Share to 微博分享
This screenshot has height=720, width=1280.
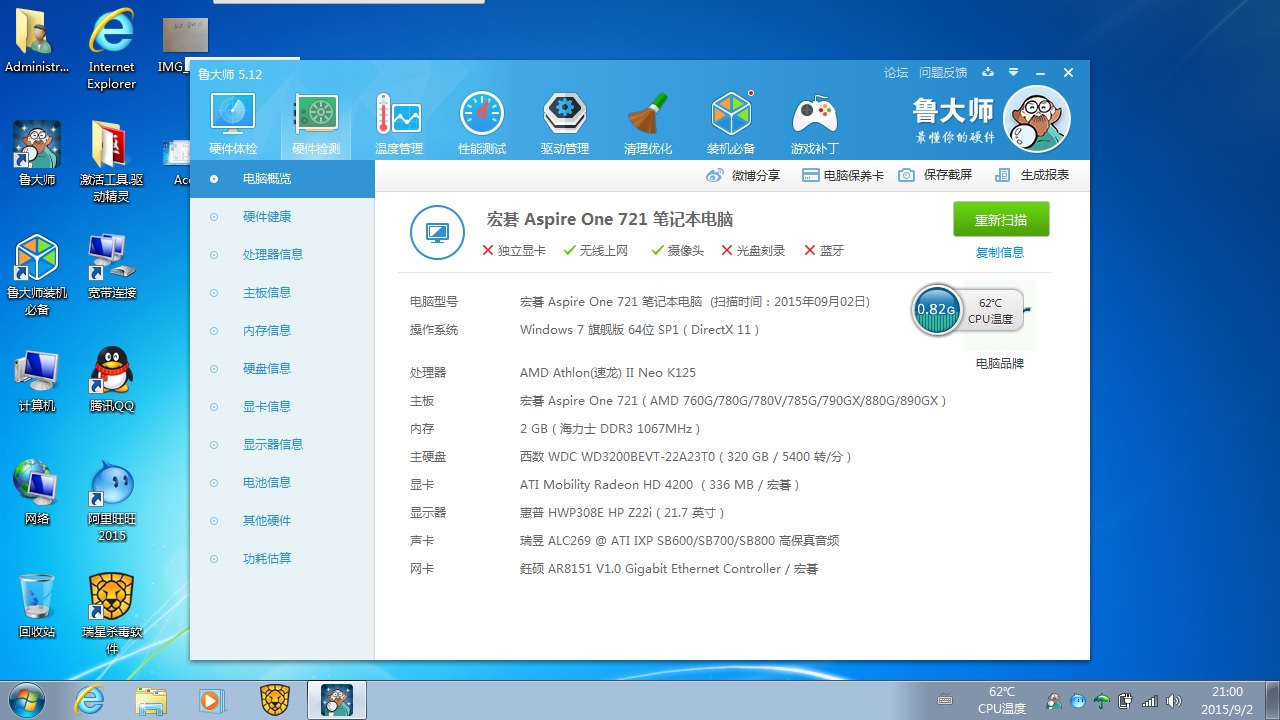point(743,175)
